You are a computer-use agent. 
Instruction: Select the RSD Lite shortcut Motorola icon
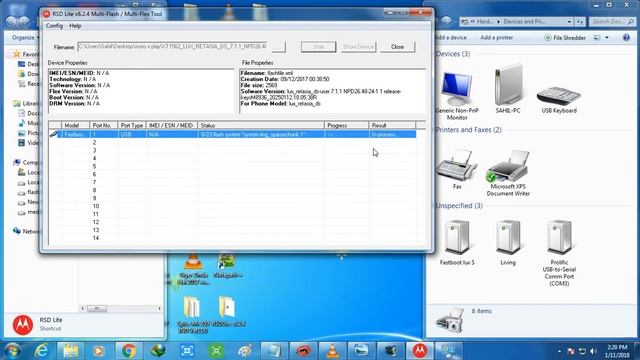[x=22, y=324]
